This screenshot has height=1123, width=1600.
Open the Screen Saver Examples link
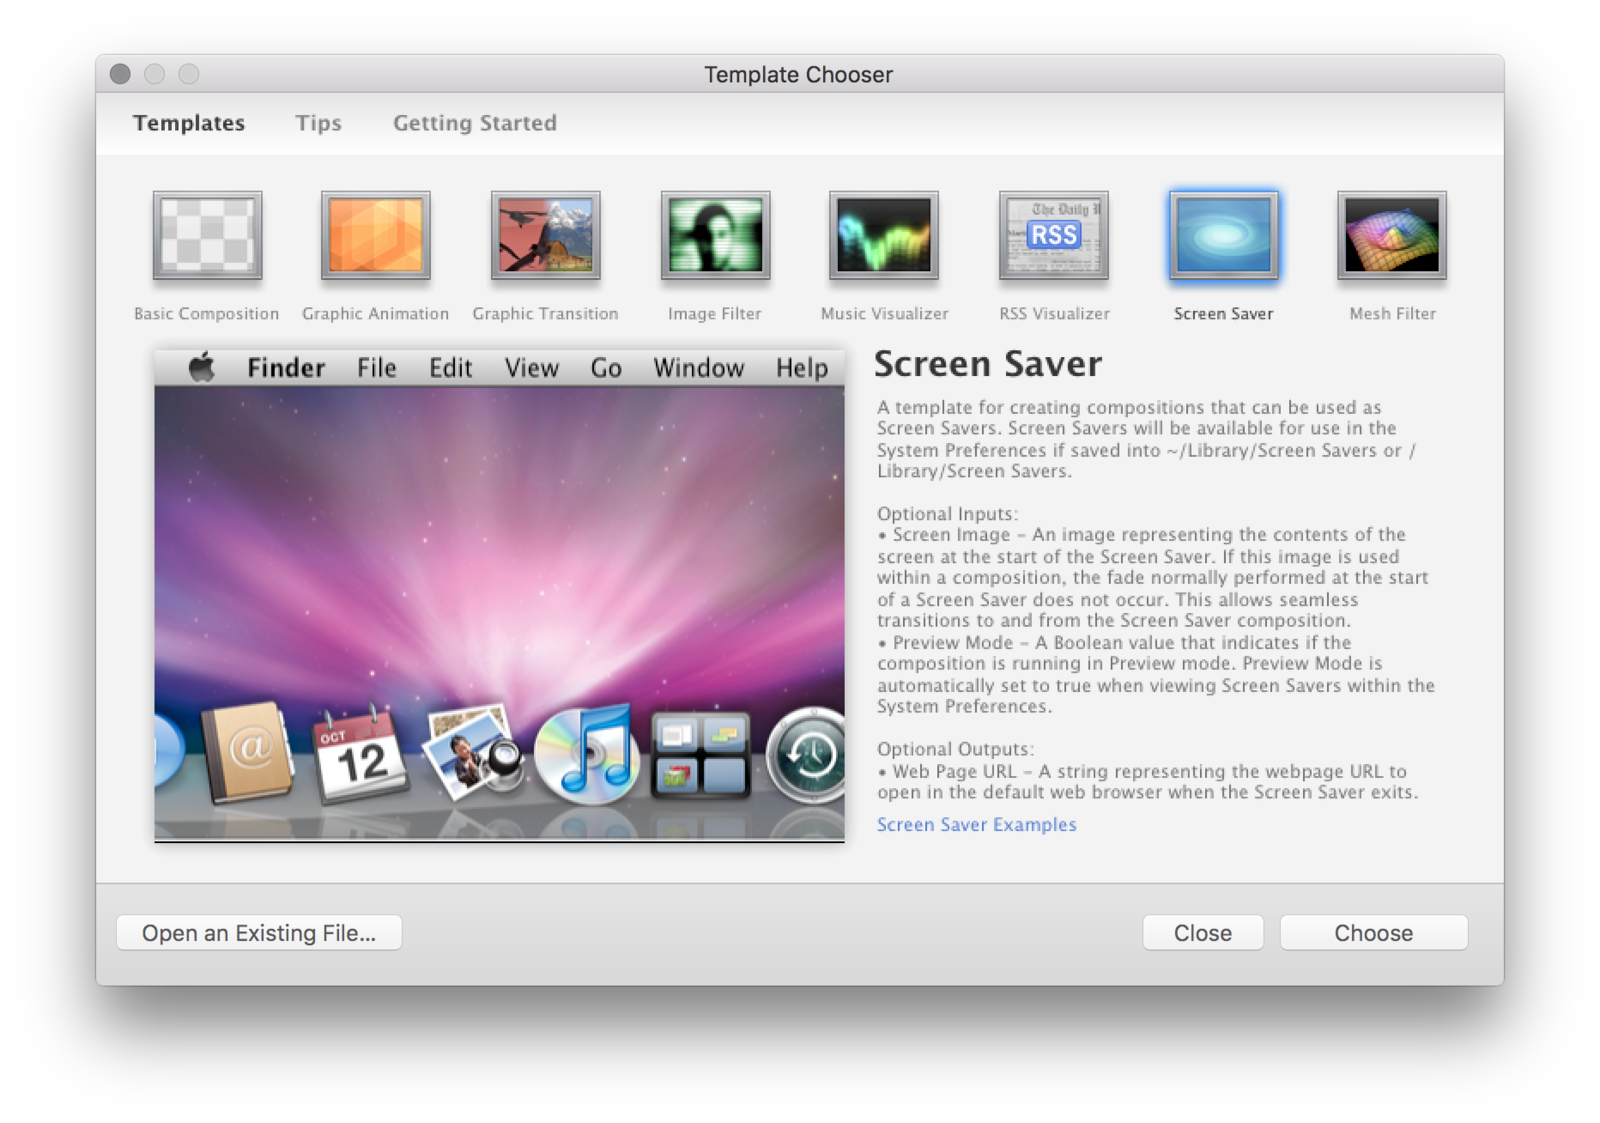coord(977,825)
